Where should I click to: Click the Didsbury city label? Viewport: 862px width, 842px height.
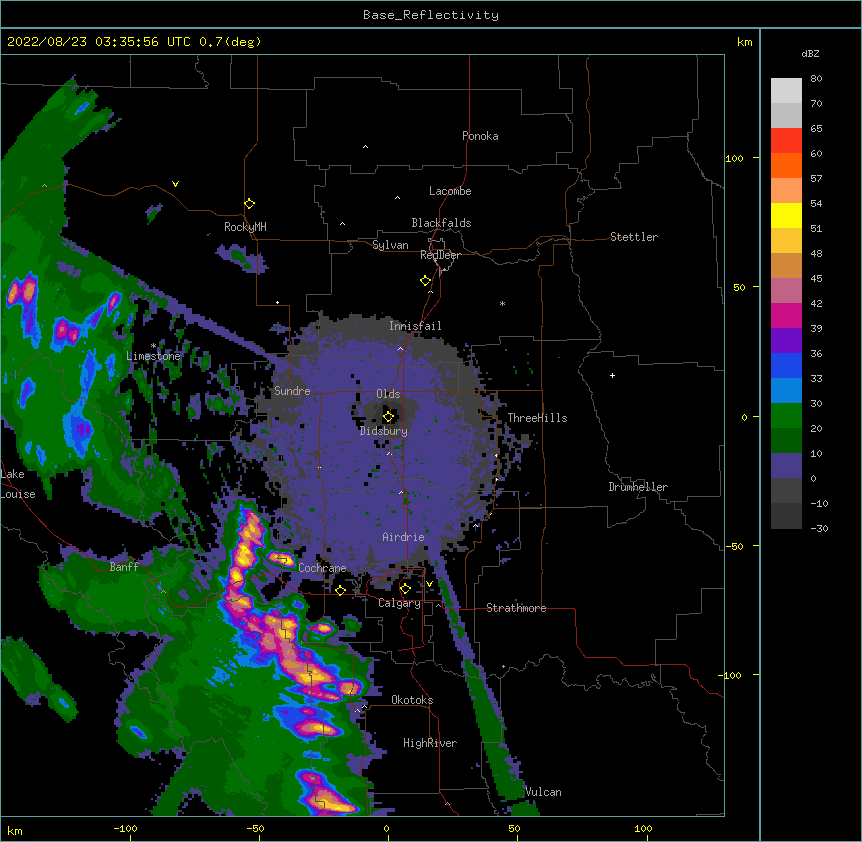tap(384, 431)
